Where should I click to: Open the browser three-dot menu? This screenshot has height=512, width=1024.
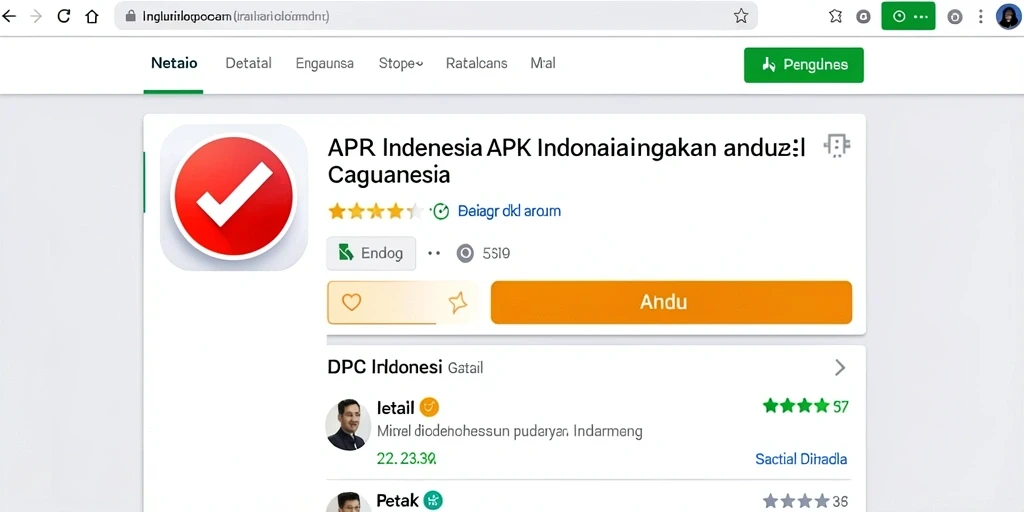[x=980, y=16]
